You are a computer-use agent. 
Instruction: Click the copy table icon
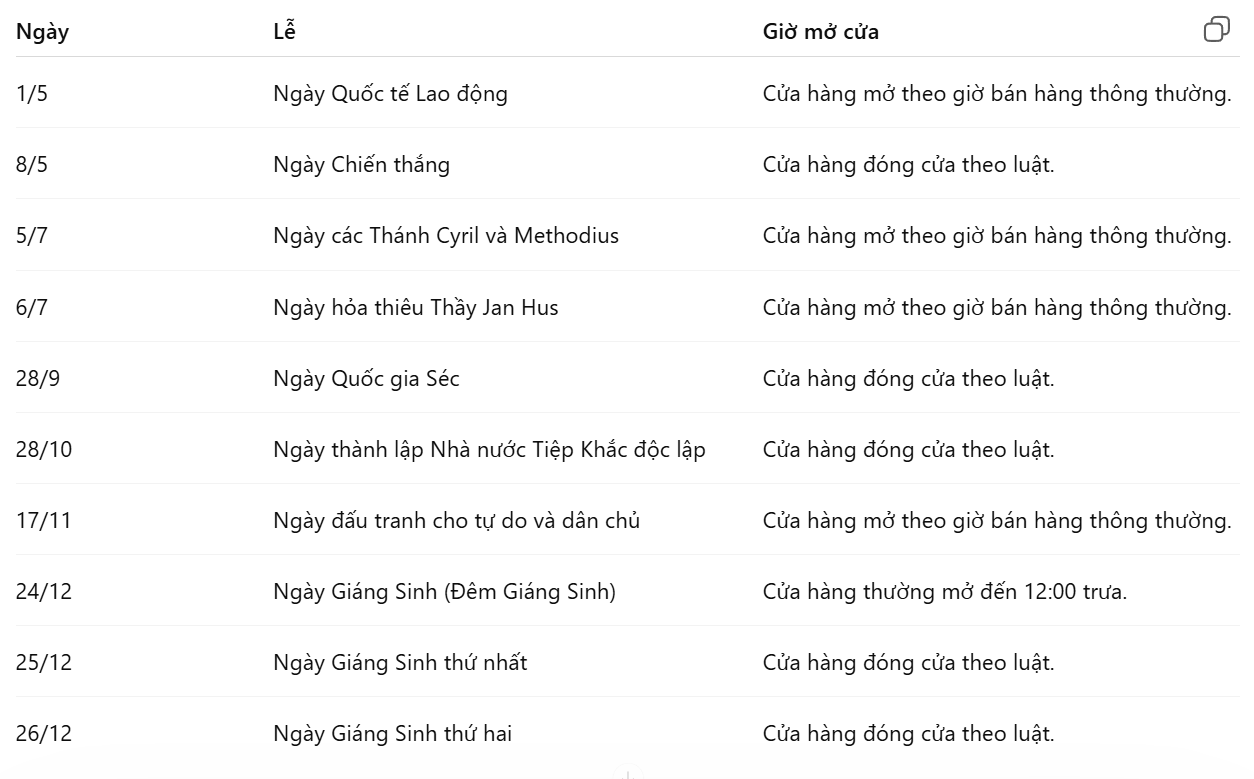pos(1216,30)
